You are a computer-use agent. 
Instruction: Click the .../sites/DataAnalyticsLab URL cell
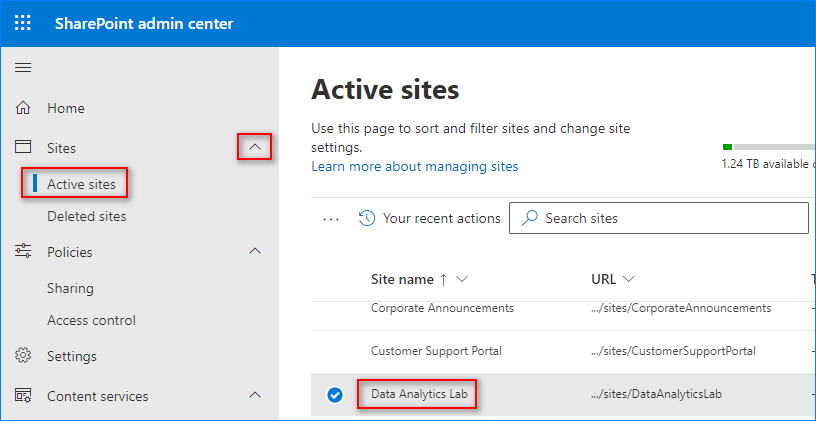(x=657, y=395)
